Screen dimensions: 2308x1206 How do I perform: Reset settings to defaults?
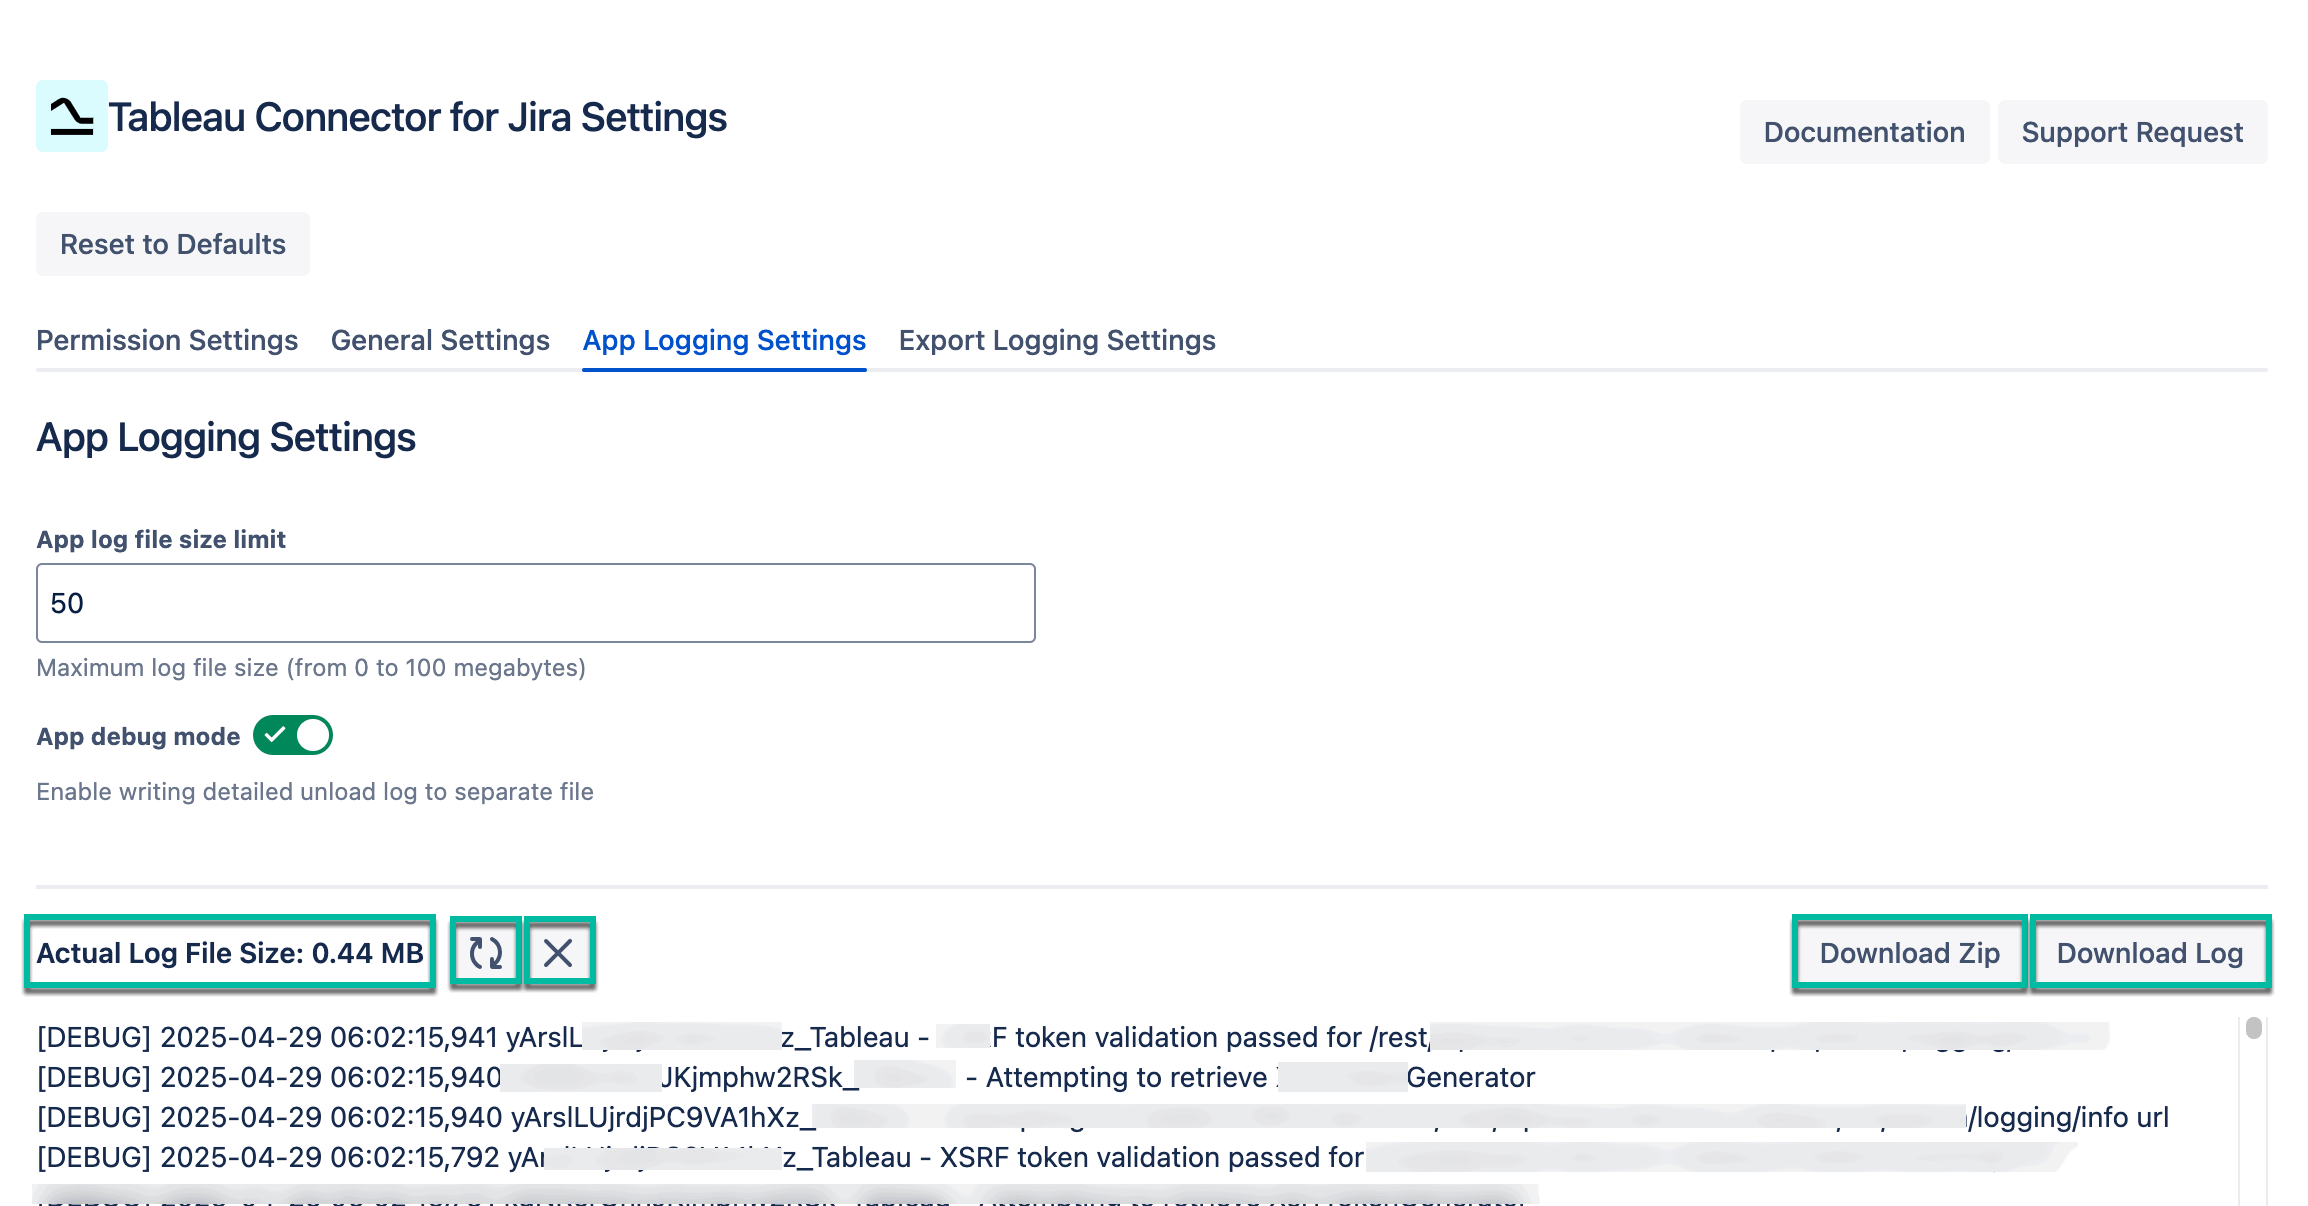[x=172, y=243]
